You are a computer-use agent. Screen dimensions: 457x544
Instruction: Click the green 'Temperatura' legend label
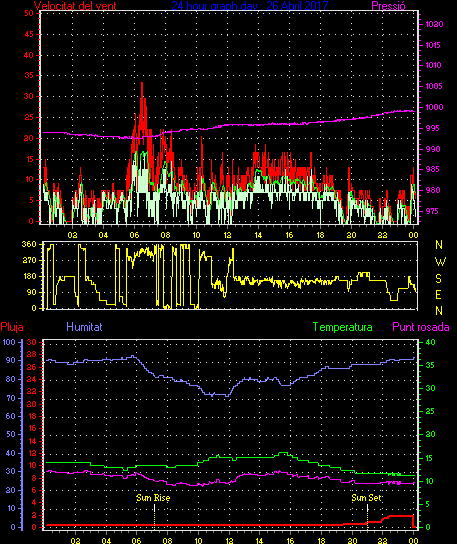[x=342, y=327]
